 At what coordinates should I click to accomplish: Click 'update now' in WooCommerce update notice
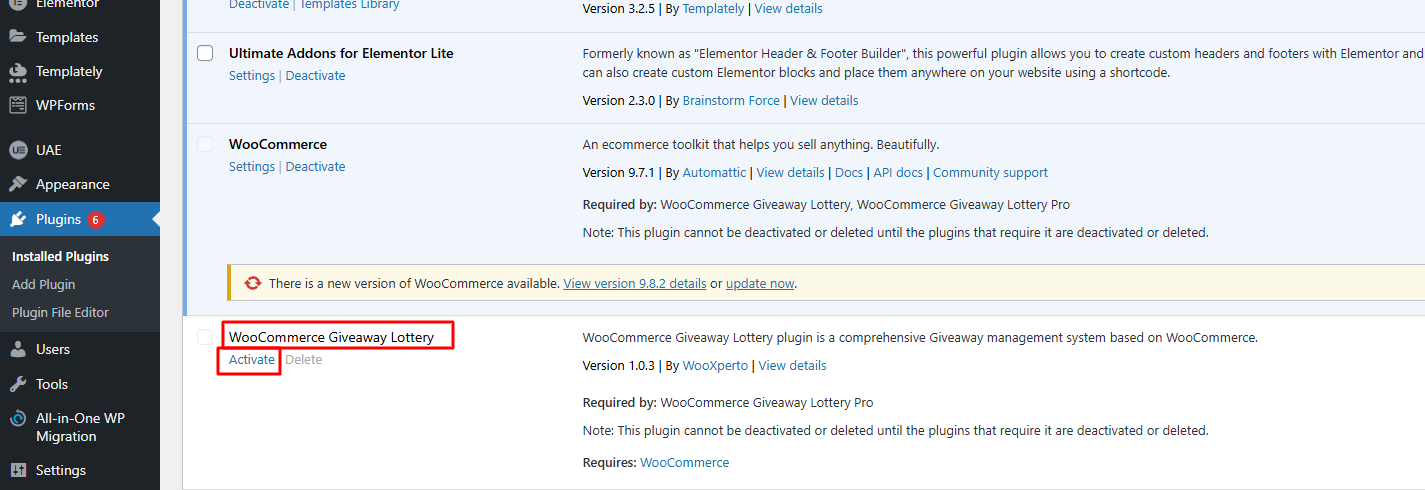tap(759, 283)
